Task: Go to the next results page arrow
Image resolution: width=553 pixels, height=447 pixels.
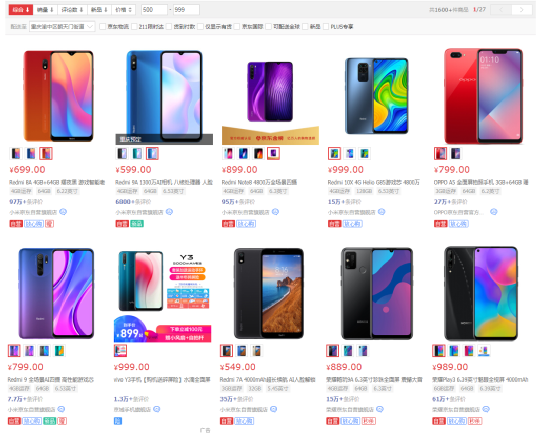Action: click(x=522, y=10)
